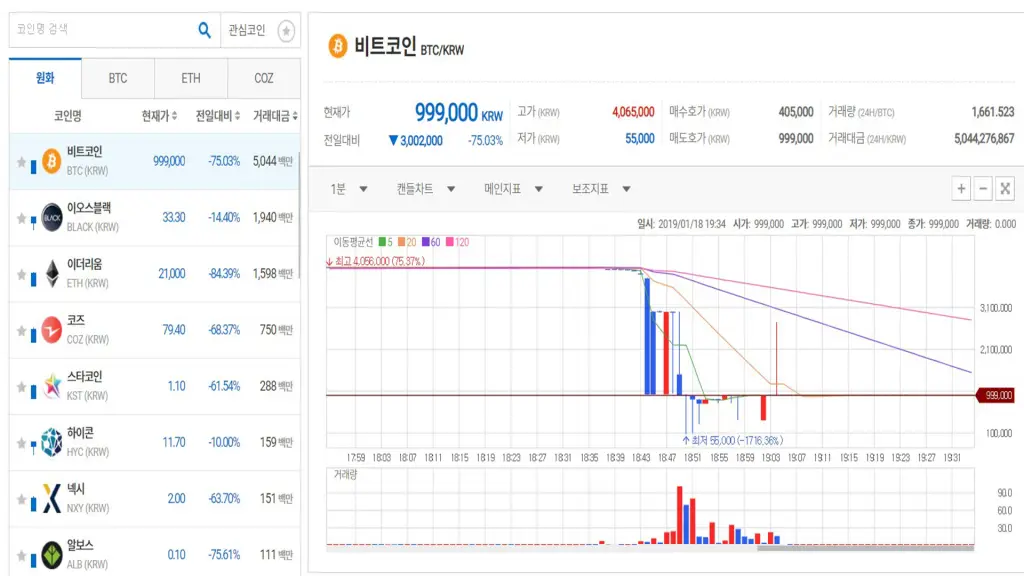Click the Hycon (하이콘) coin icon
1024x576 pixels.
51,442
